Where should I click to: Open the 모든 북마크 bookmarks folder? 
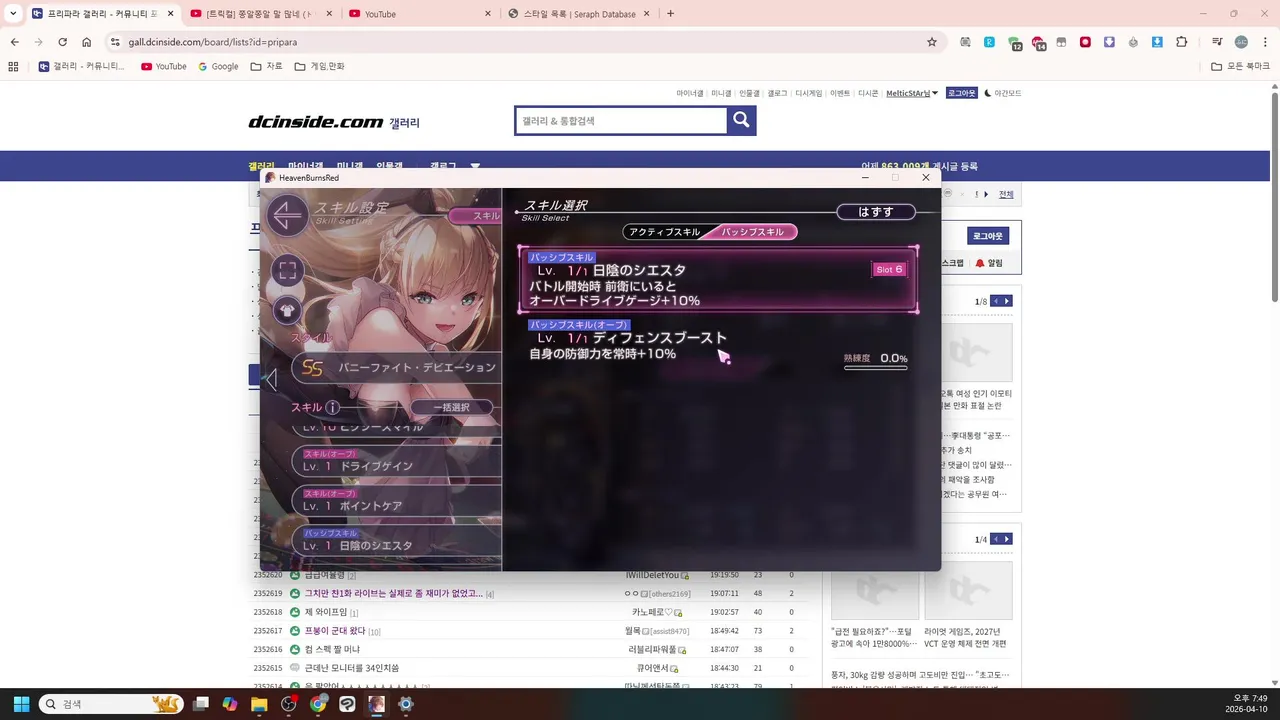tap(1240, 66)
